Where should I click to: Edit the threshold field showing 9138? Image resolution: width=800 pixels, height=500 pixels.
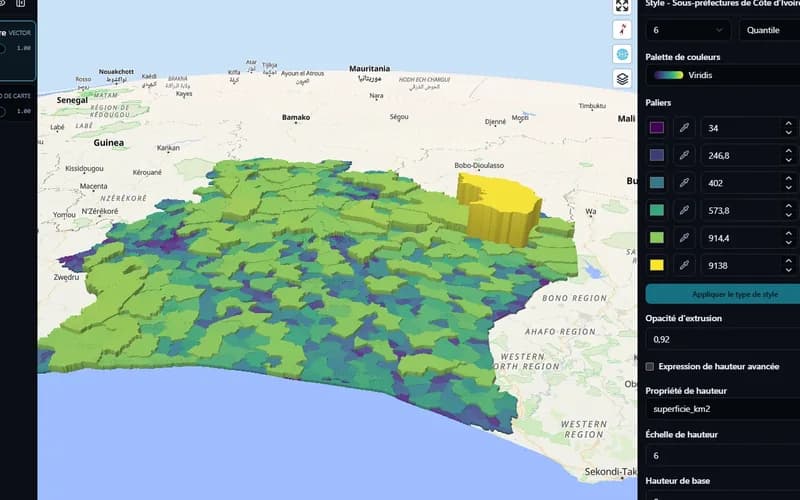(749, 265)
